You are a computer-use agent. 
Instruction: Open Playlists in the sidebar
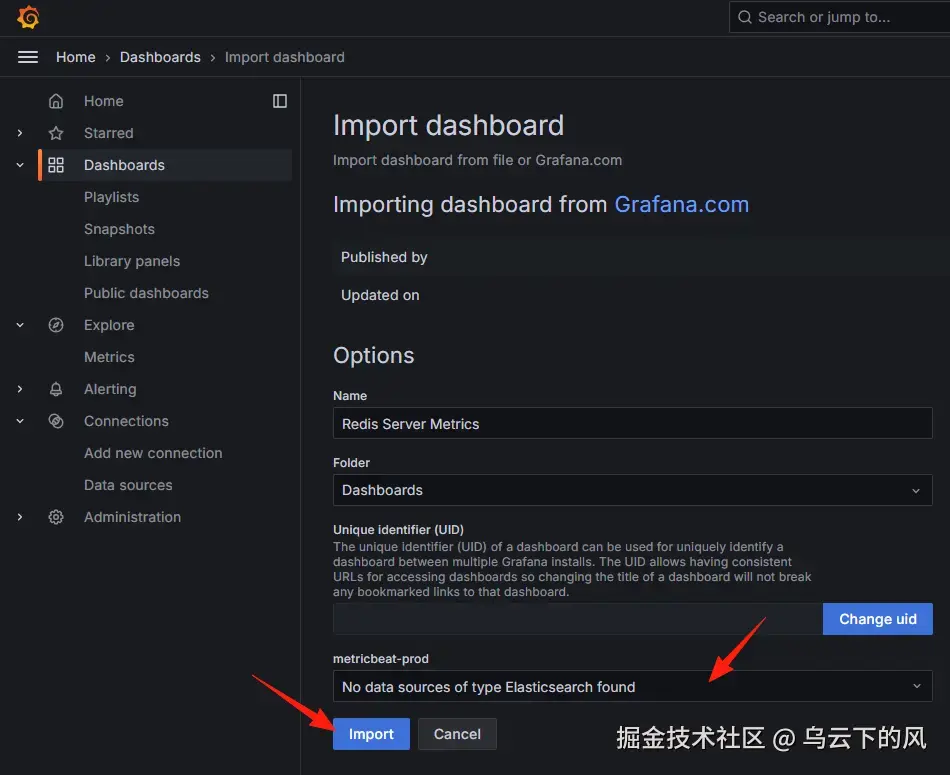tap(111, 197)
